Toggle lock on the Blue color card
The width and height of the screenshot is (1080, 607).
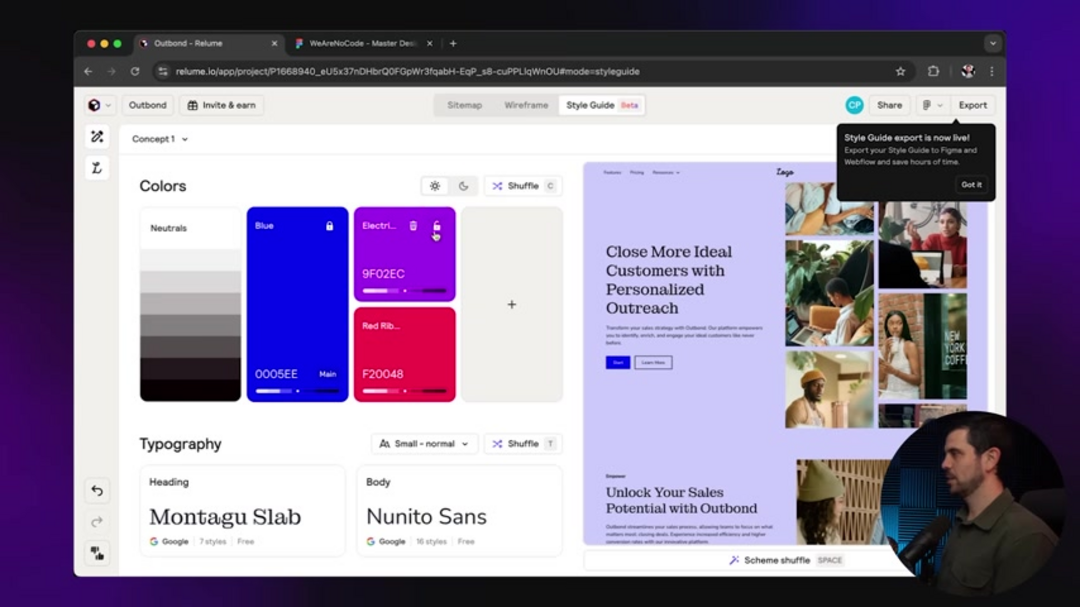pos(329,226)
